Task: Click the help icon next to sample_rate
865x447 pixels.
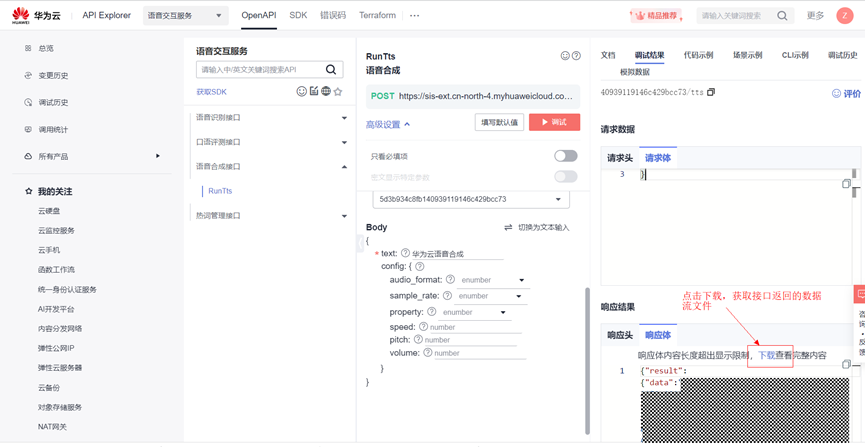Action: pyautogui.click(x=447, y=296)
